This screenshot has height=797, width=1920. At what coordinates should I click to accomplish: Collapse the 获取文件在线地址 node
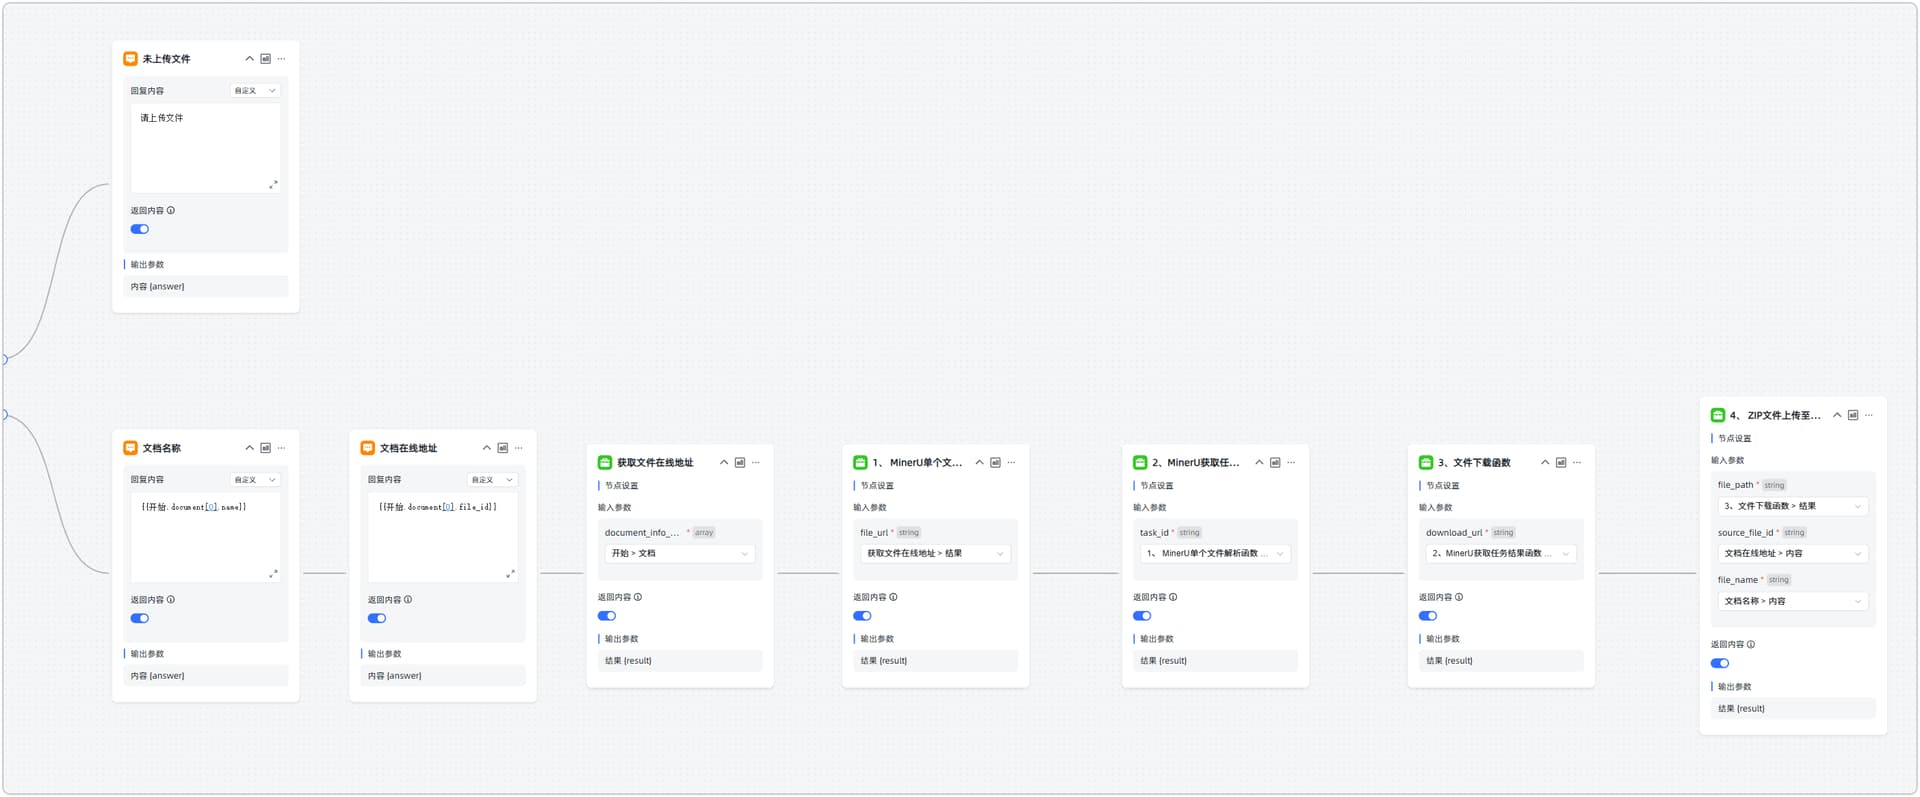[x=724, y=462]
